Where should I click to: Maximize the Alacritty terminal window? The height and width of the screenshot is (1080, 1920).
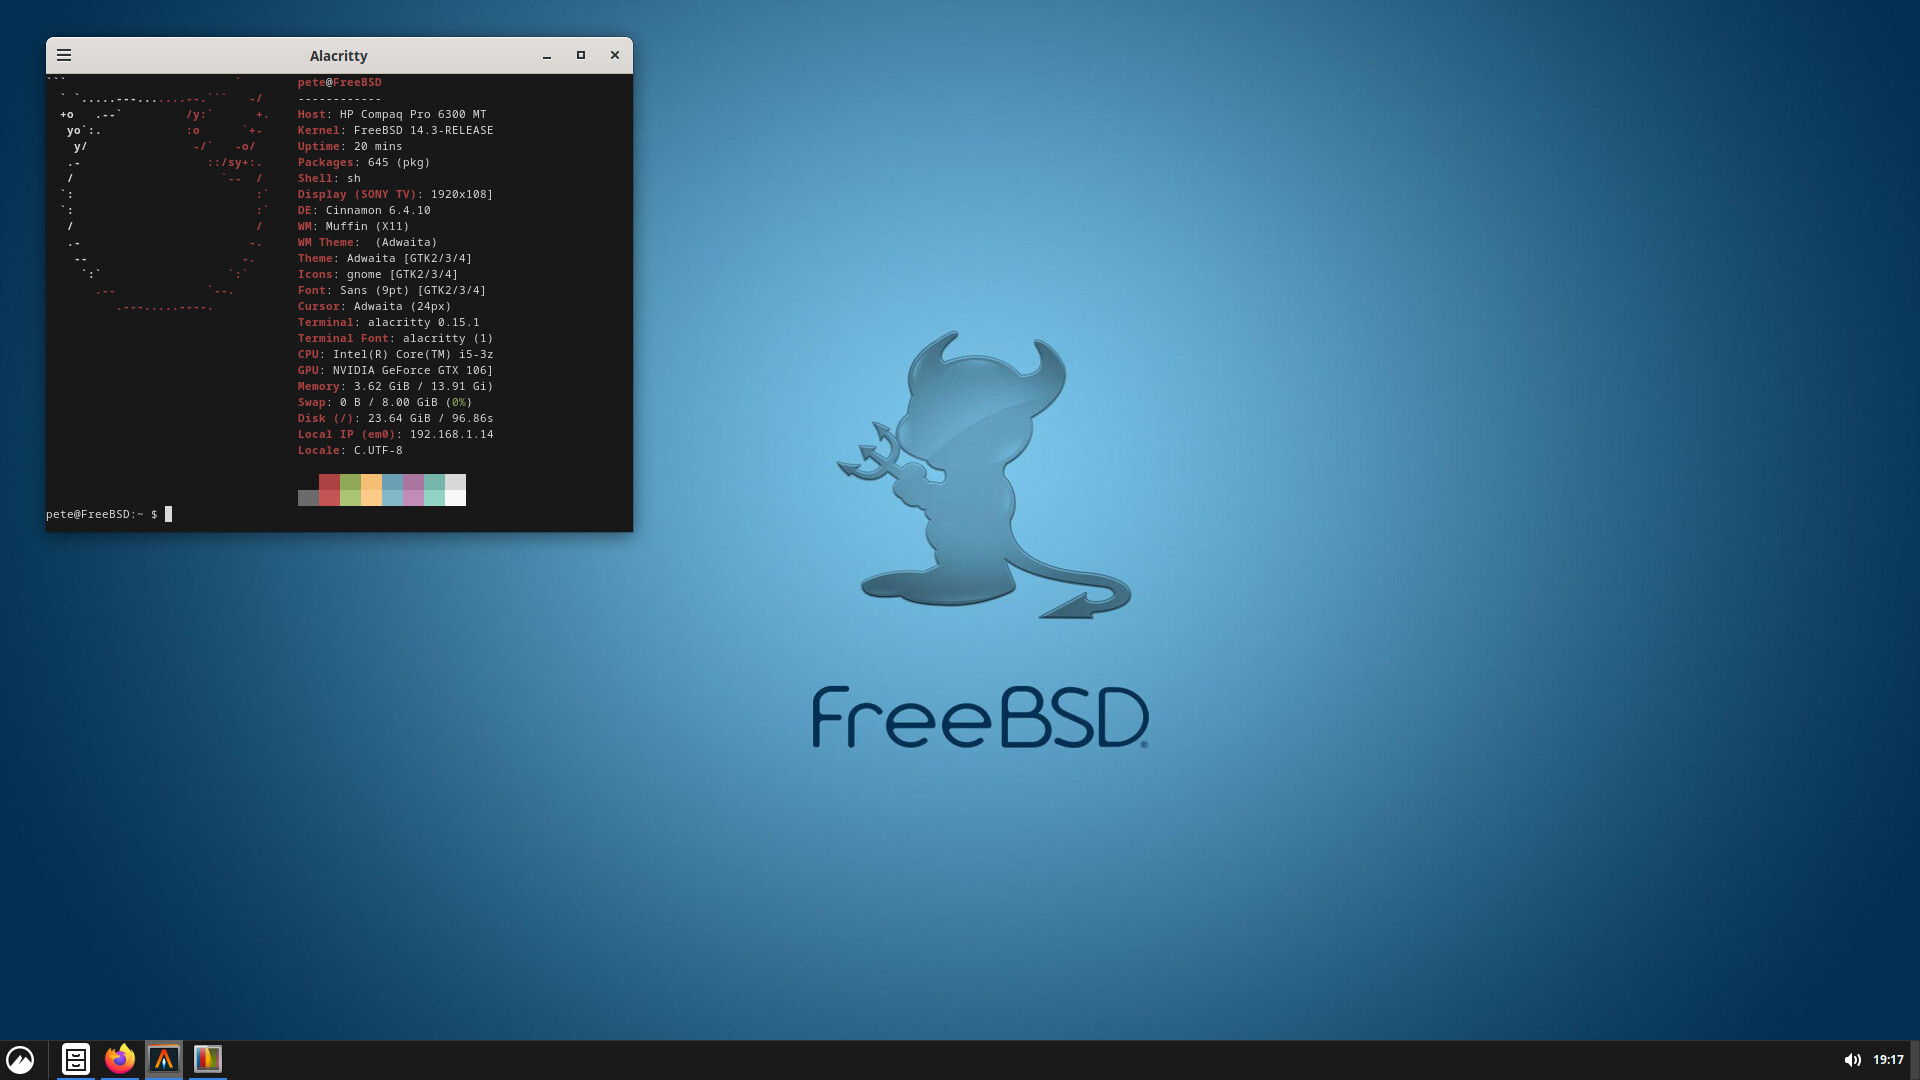click(x=581, y=55)
